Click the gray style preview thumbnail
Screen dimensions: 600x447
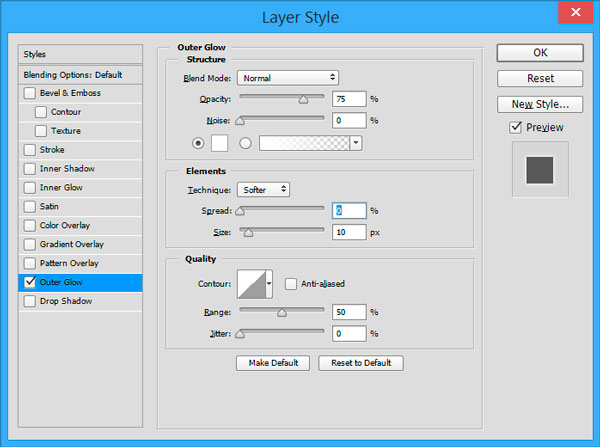(x=540, y=170)
